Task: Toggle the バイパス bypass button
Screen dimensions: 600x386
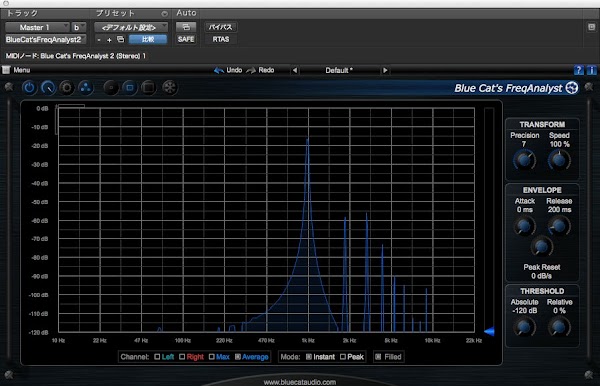Action: click(220, 27)
